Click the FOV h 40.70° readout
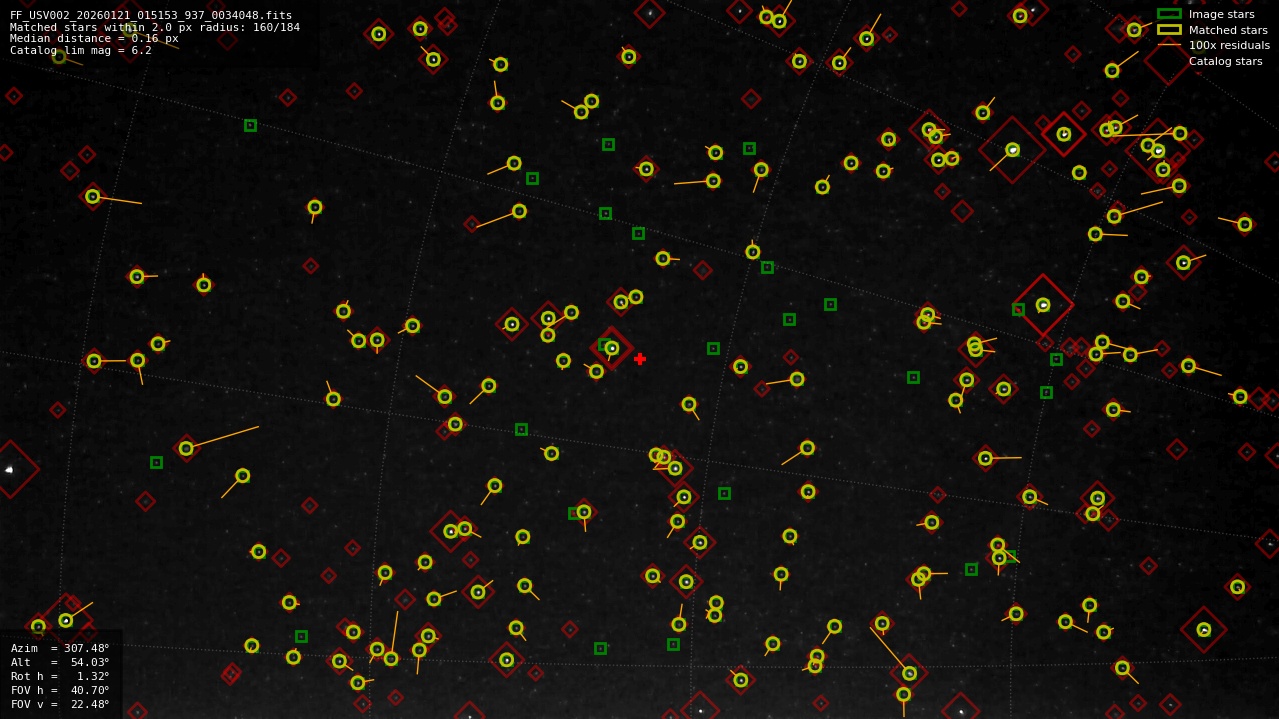This screenshot has height=719, width=1279. (x=60, y=690)
